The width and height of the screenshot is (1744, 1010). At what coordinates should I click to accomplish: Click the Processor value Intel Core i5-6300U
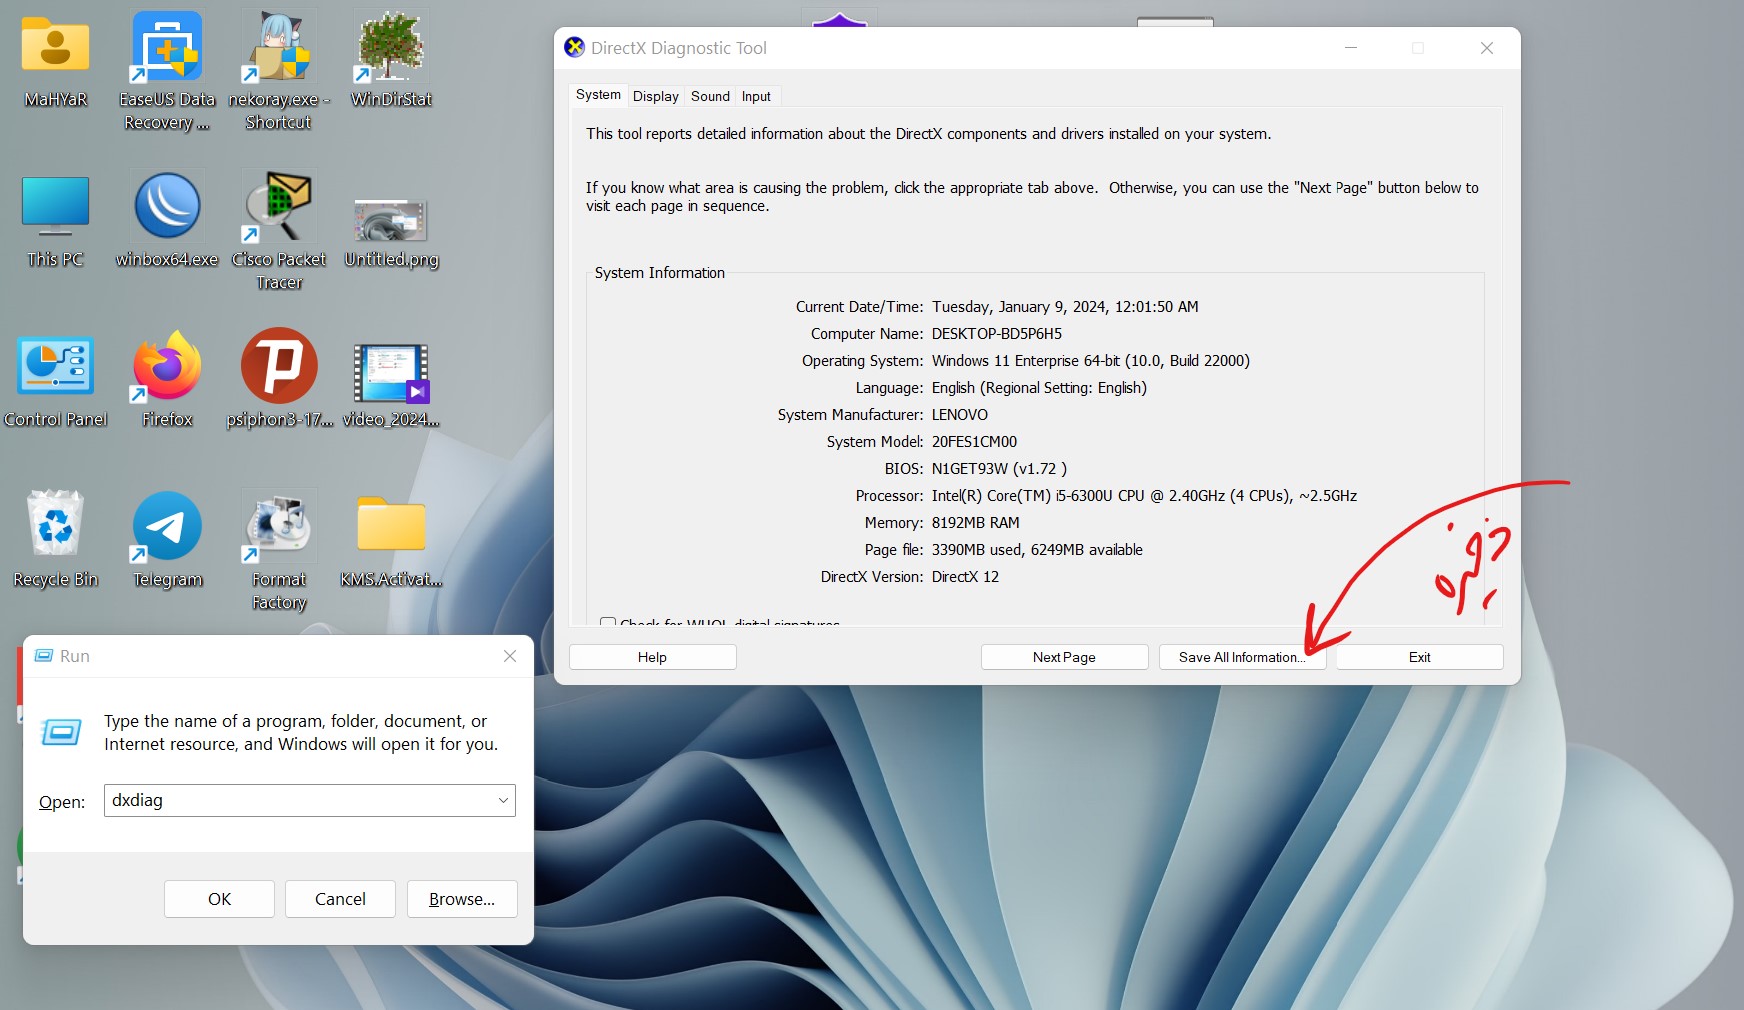pyautogui.click(x=1144, y=496)
